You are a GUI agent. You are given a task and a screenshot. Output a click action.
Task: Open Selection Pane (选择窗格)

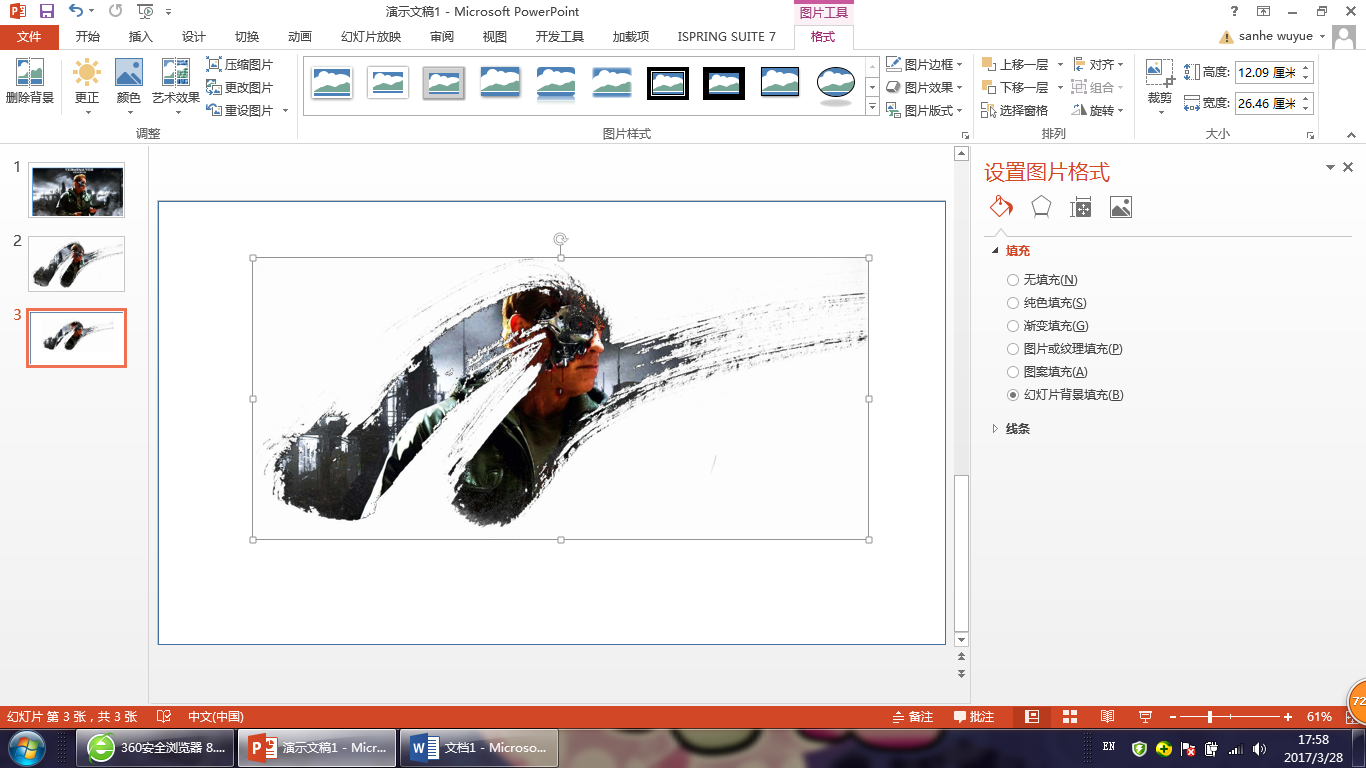(1015, 110)
